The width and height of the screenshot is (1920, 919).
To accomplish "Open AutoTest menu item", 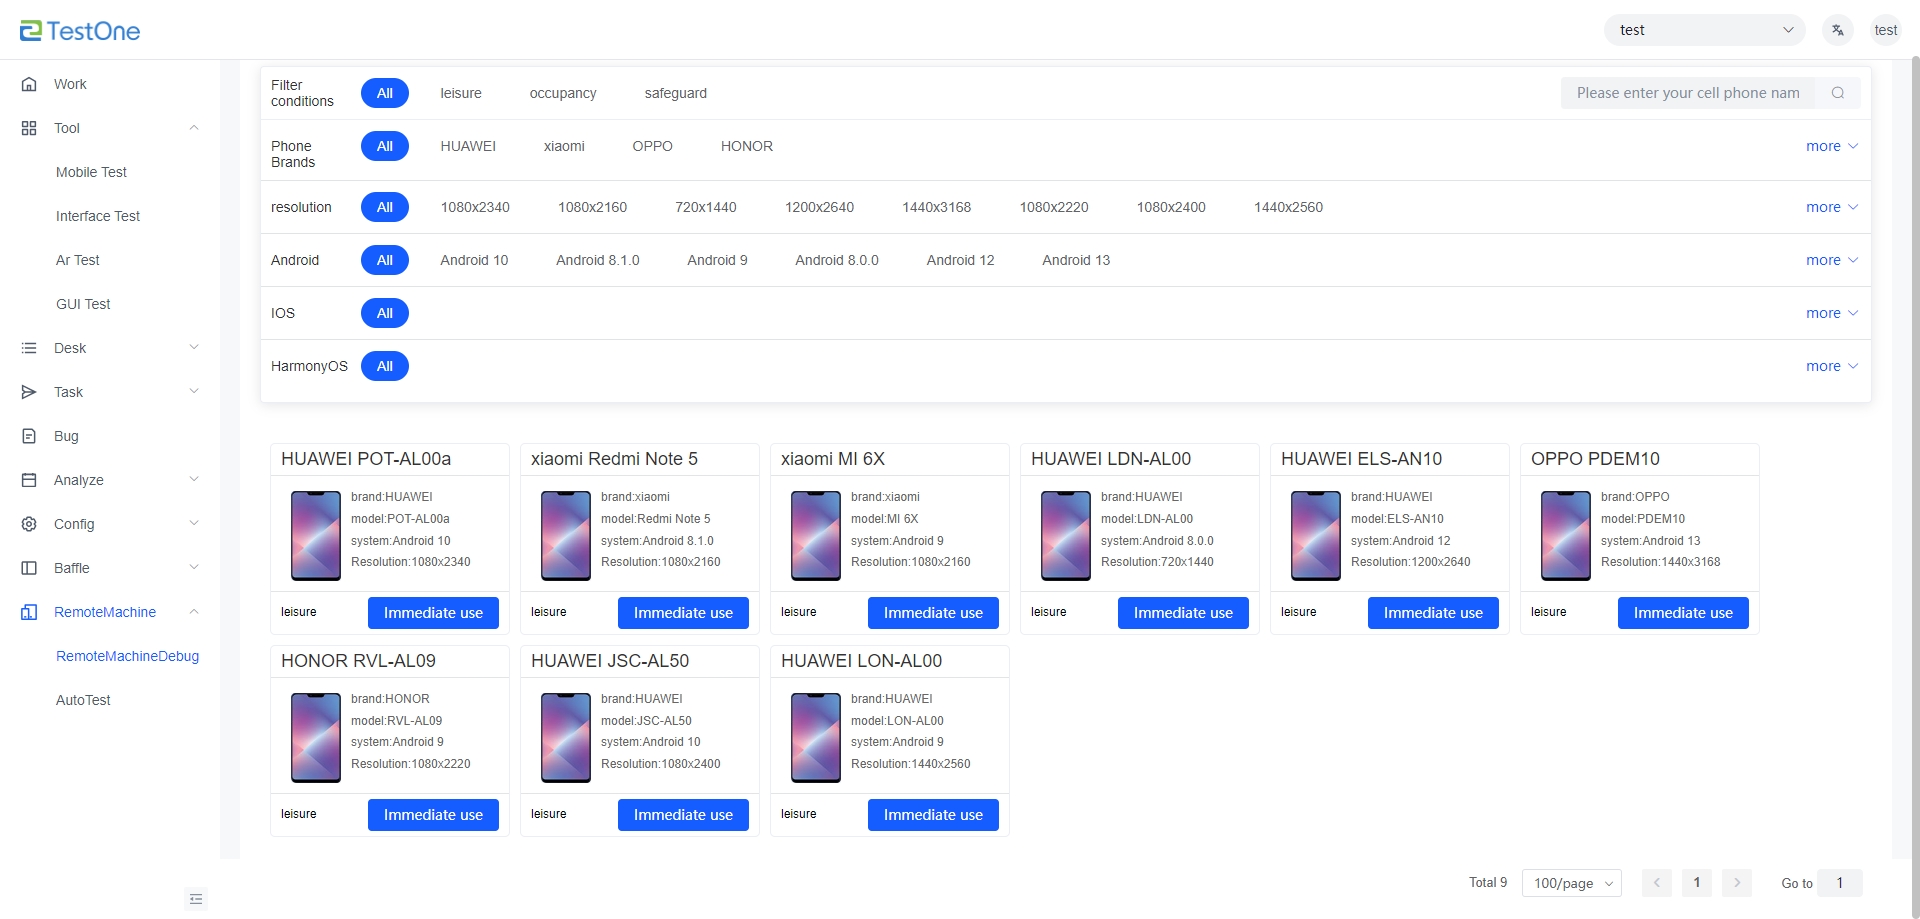I will 83,700.
